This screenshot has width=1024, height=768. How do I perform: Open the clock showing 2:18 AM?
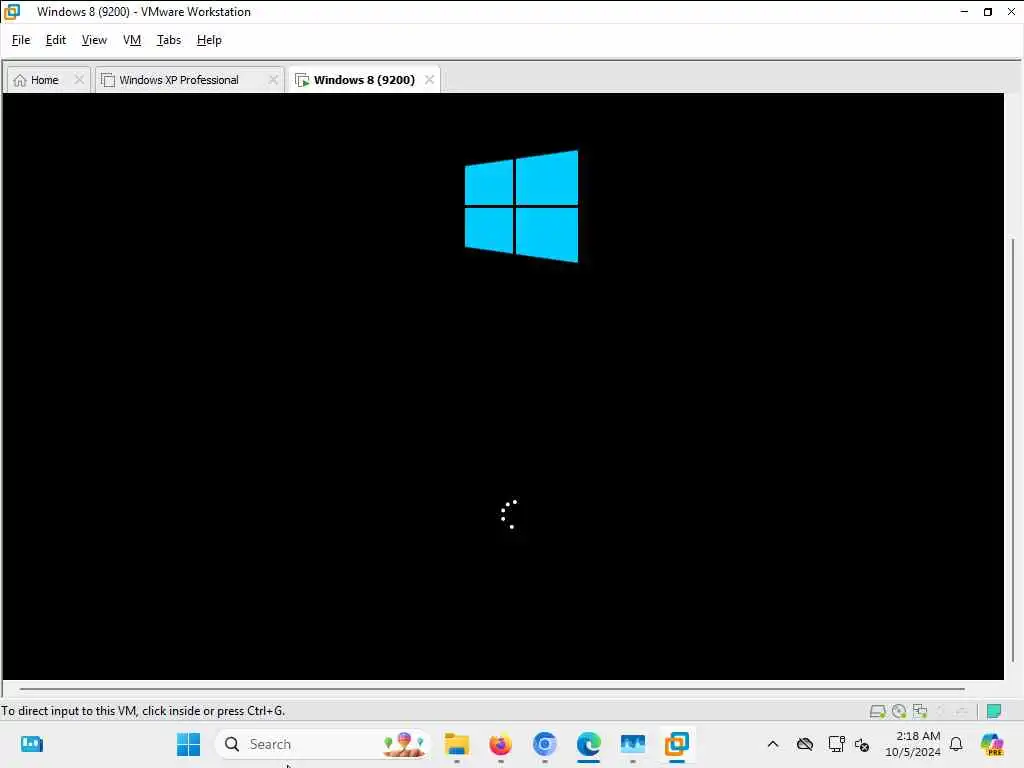pos(913,744)
